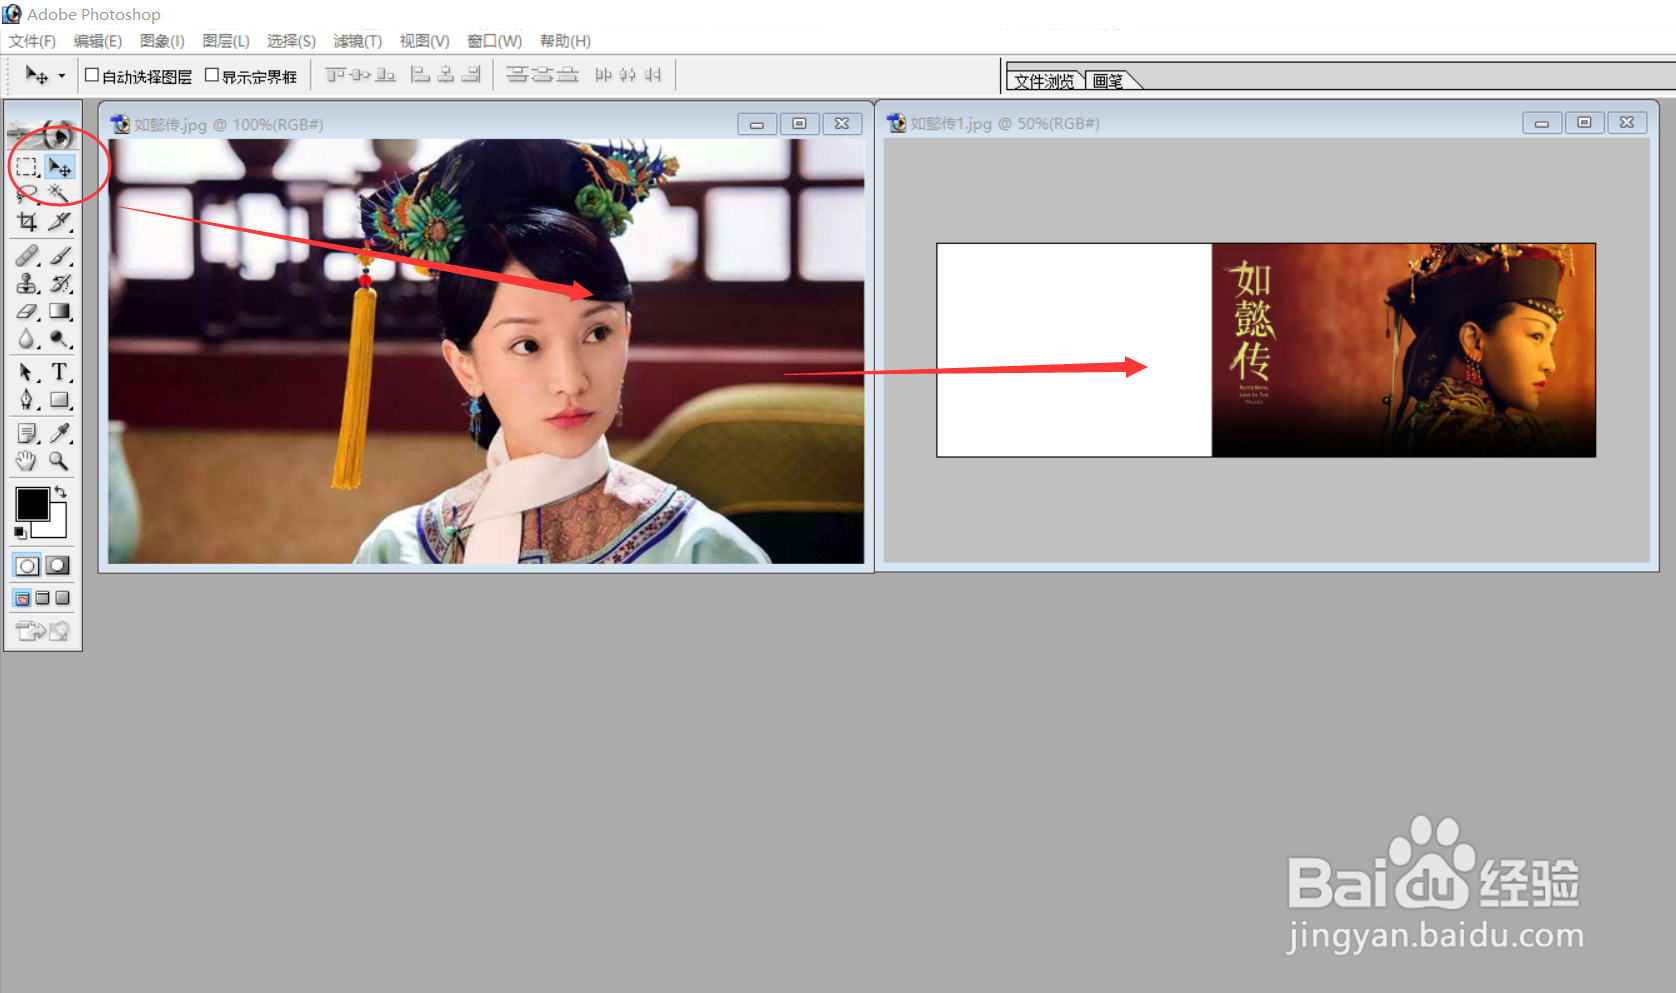The width and height of the screenshot is (1676, 993).
Task: Jump to ImageReady button
Action: (x=43, y=630)
